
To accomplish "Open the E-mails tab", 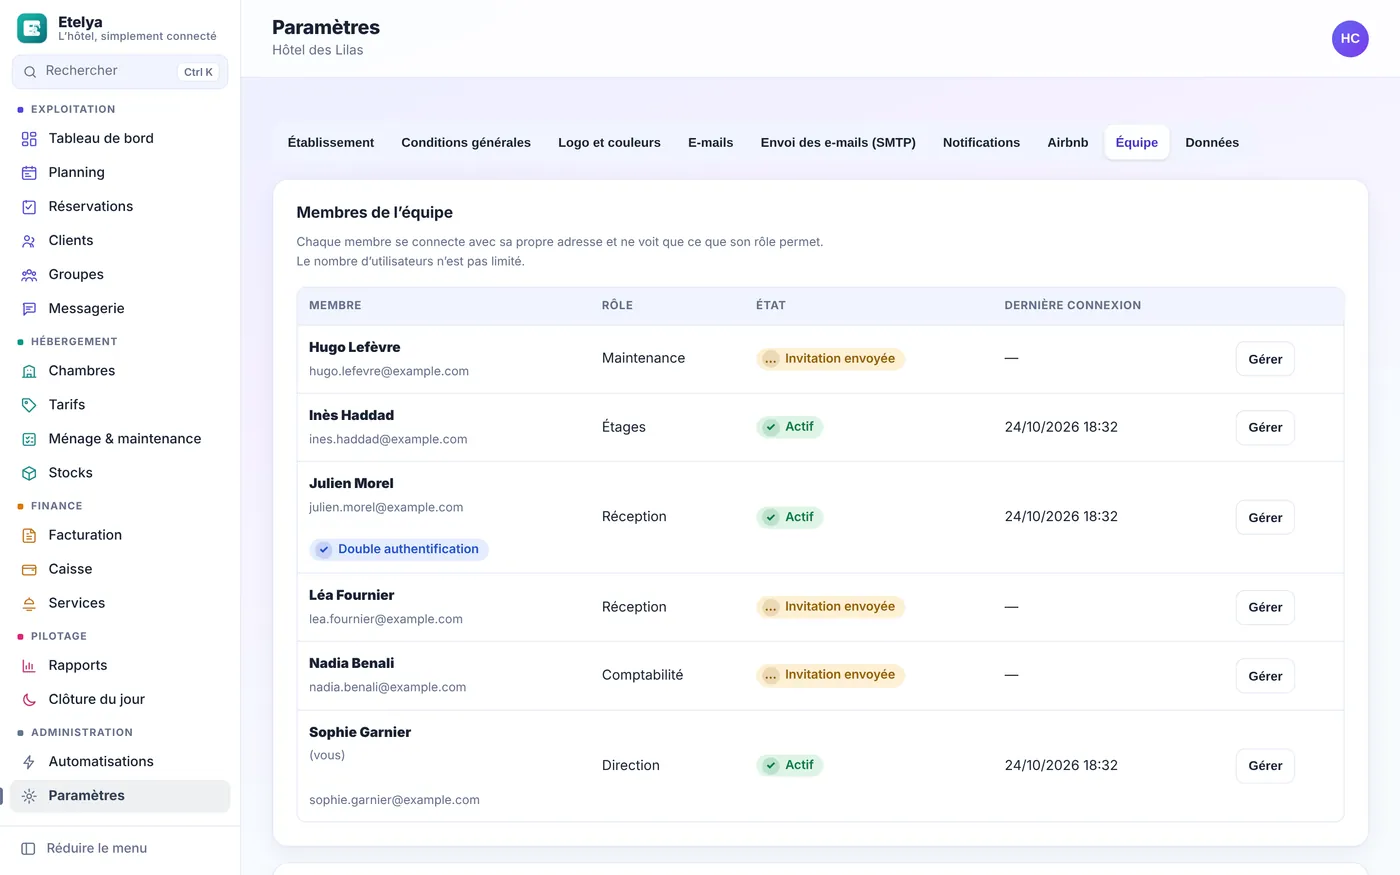I will coord(710,142).
